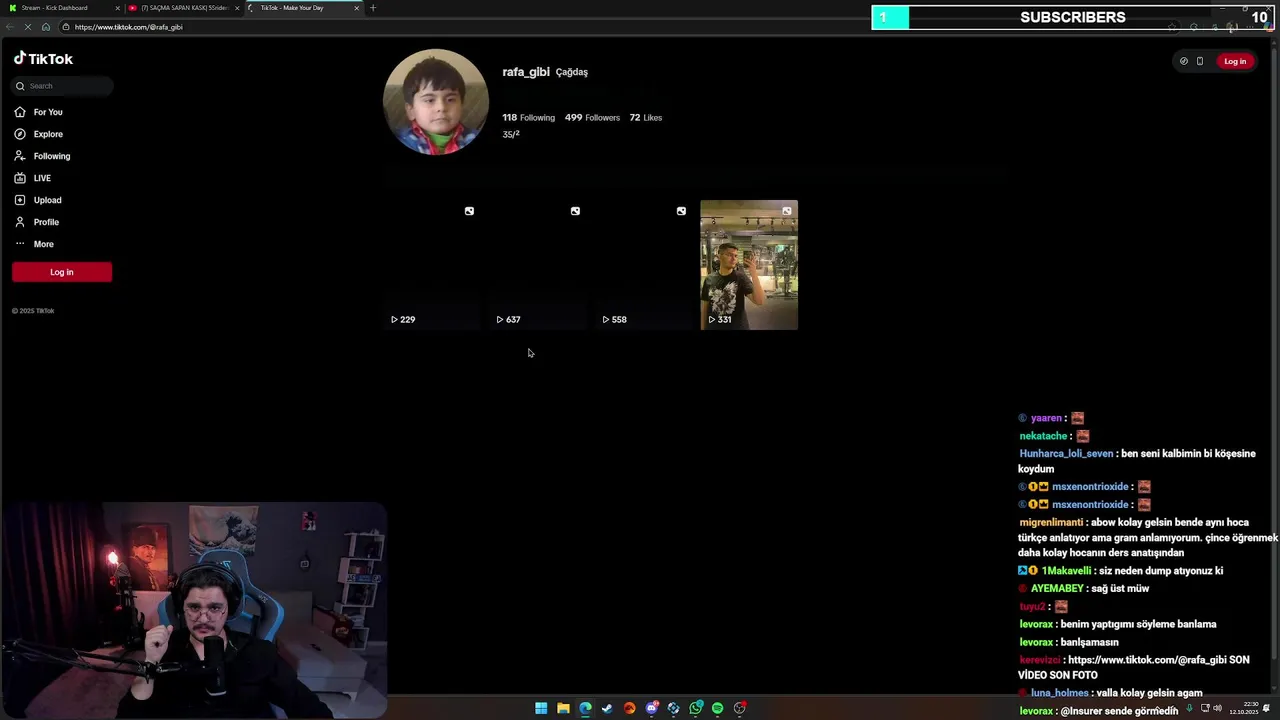
Task: Go to the Following feed
Action: tap(42, 156)
